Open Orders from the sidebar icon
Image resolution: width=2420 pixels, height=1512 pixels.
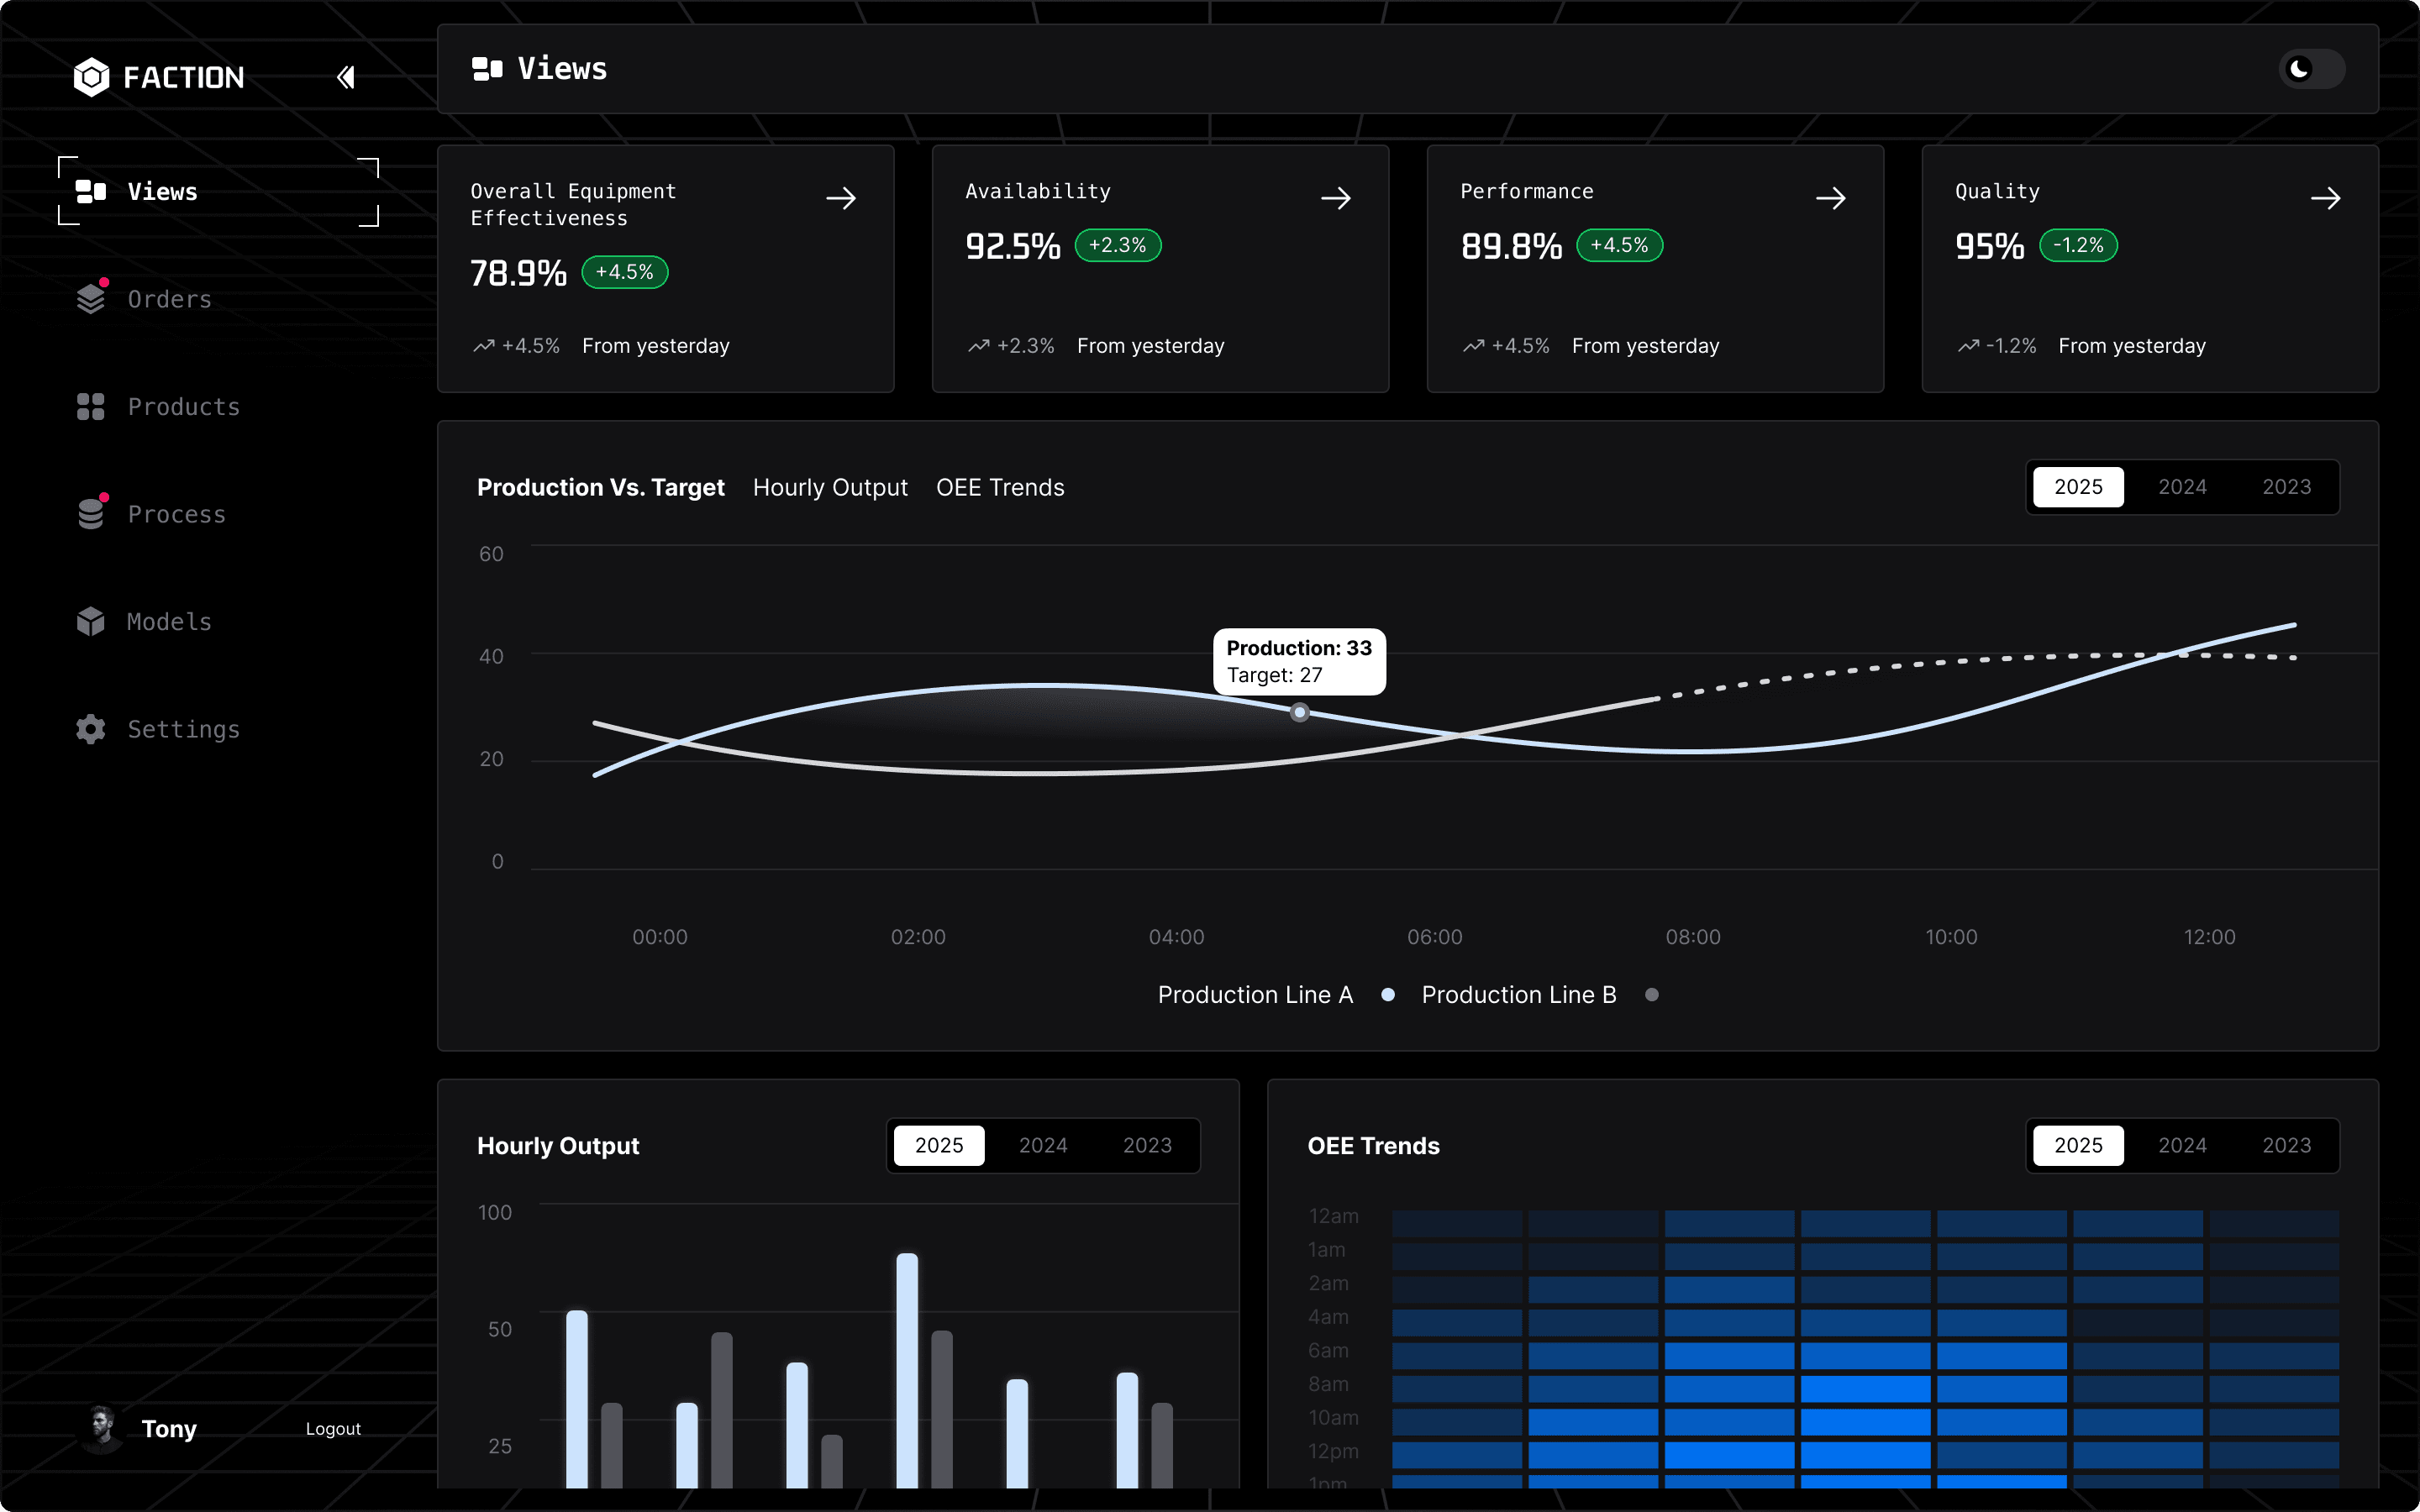click(91, 299)
